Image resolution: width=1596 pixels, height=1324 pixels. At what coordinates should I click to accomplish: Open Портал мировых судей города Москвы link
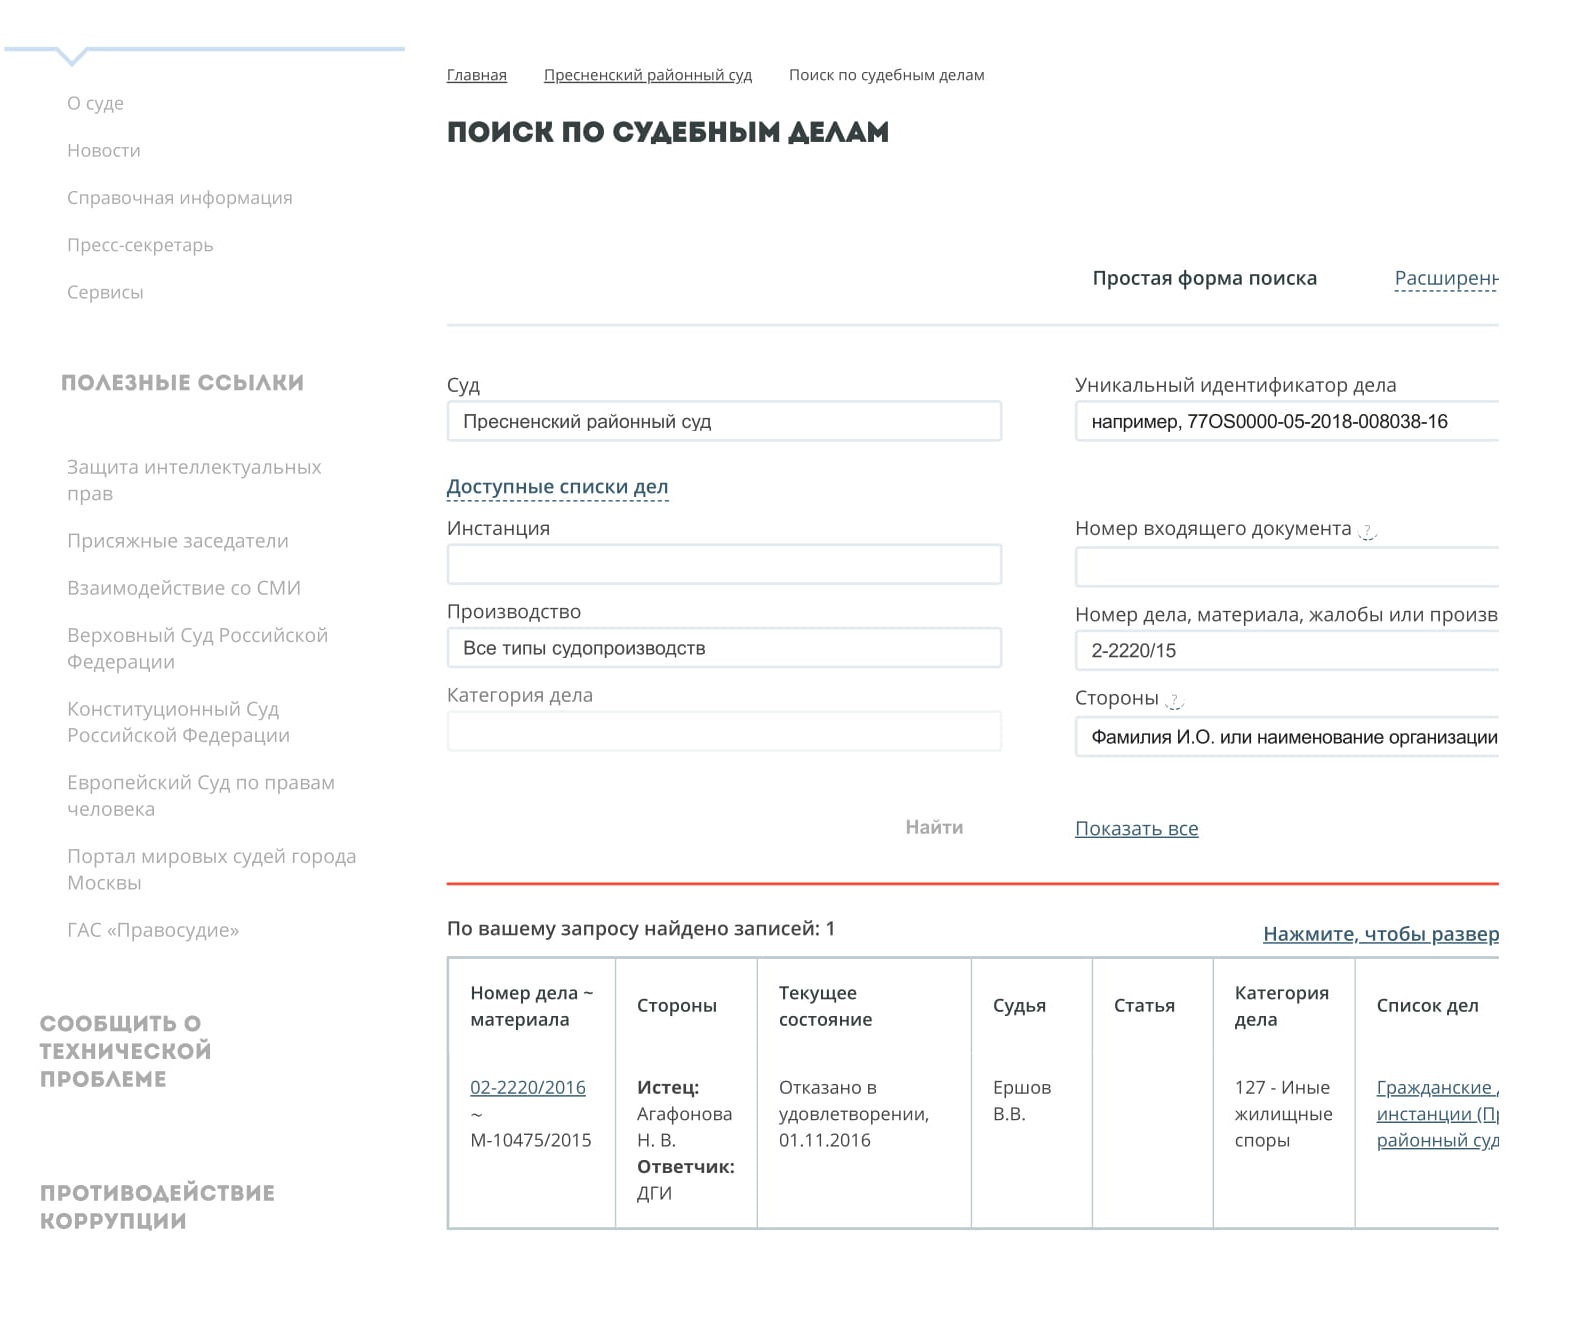click(x=211, y=869)
